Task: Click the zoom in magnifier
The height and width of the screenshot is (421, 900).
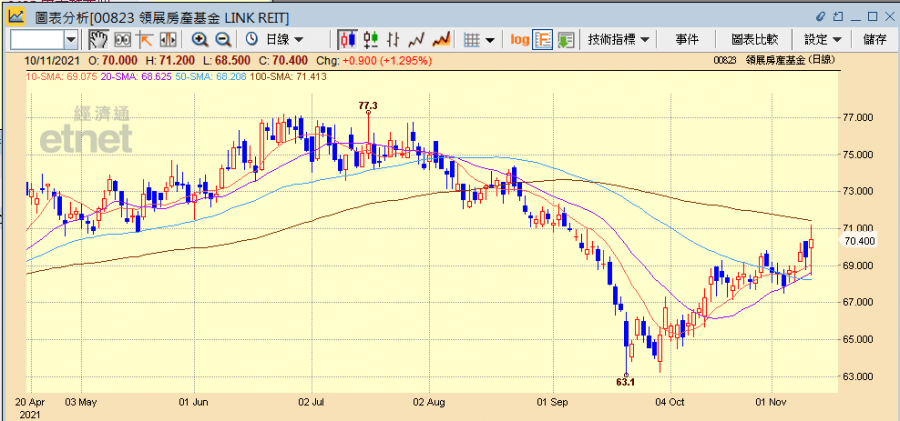Action: (200, 39)
